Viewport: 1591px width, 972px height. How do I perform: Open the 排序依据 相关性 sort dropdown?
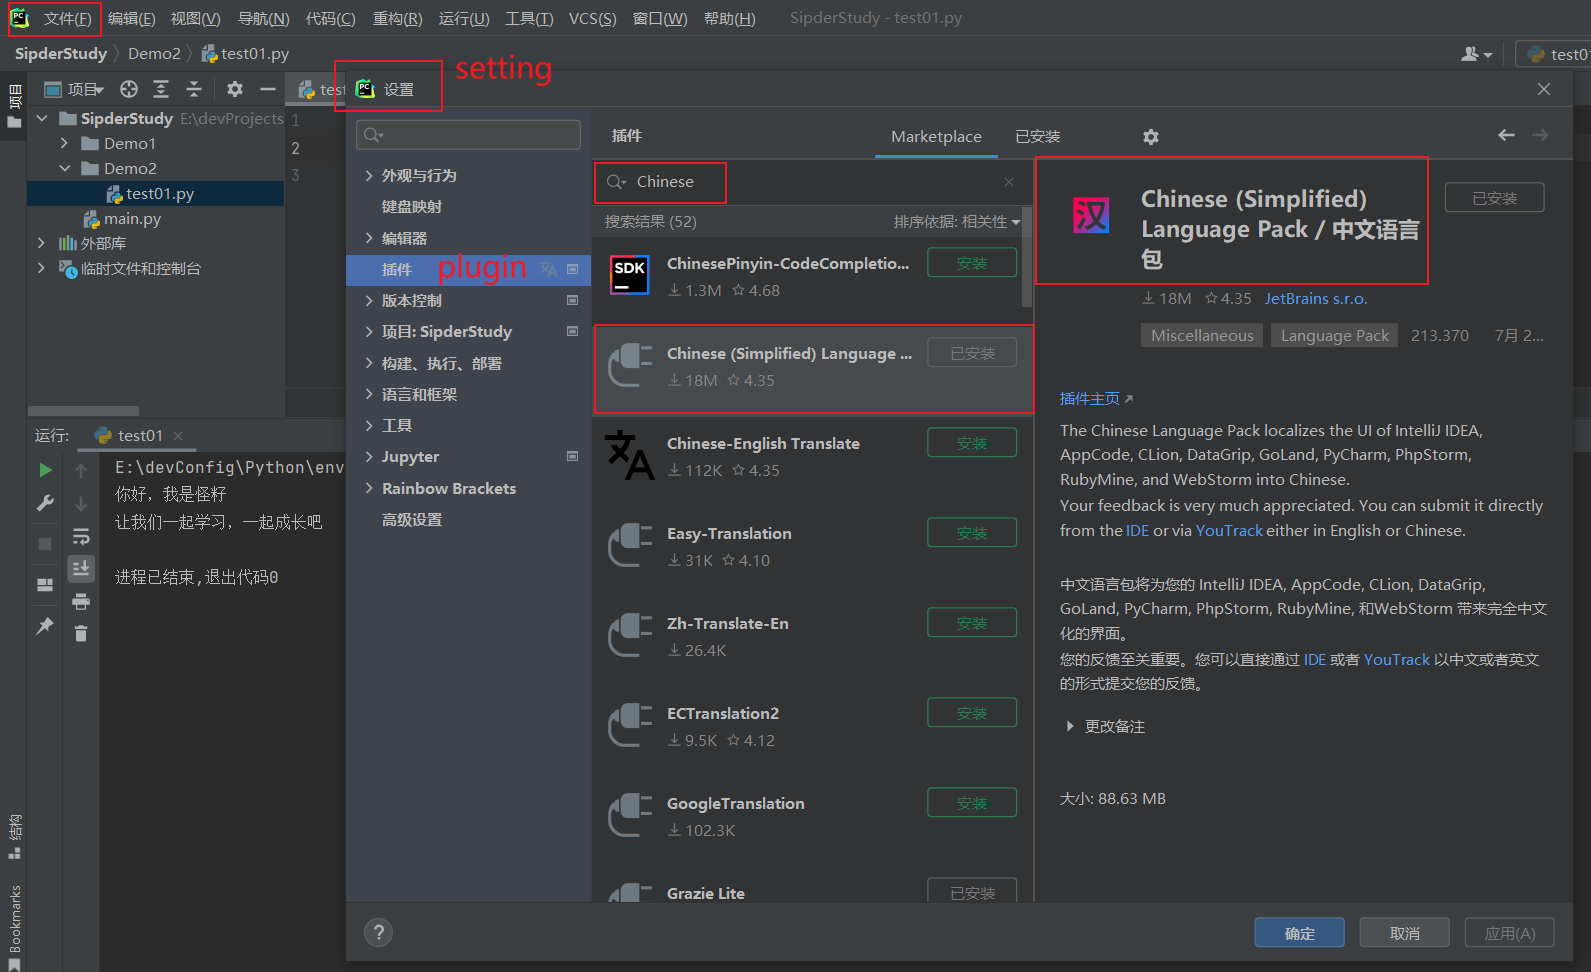click(956, 222)
